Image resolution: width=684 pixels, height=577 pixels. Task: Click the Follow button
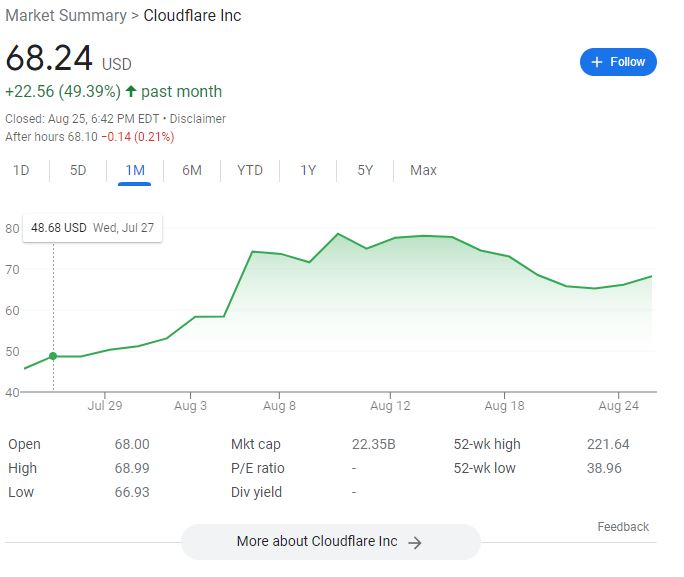pos(618,62)
